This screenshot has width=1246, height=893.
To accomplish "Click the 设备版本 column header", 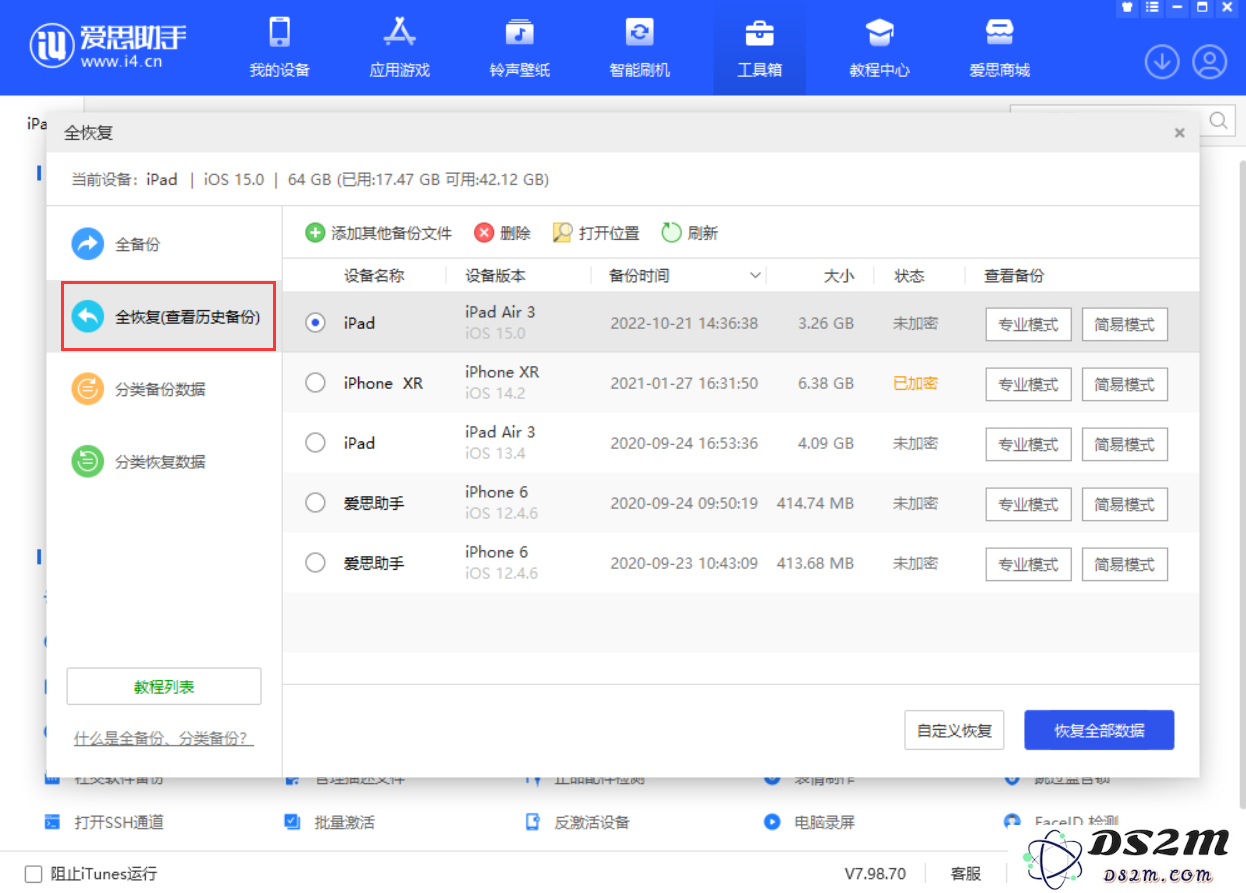I will tap(495, 276).
